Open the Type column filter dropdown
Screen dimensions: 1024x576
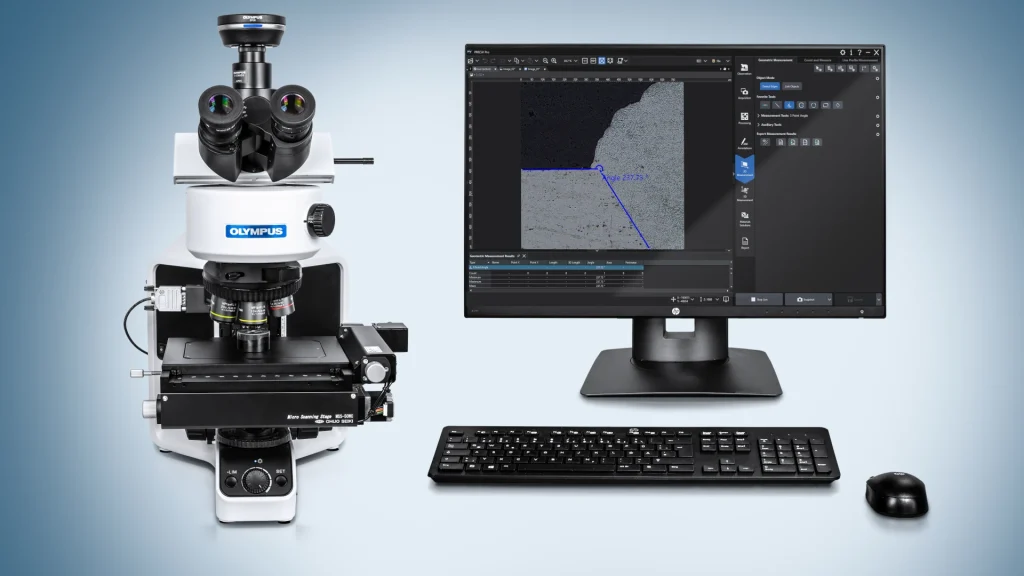pyautogui.click(x=488, y=263)
